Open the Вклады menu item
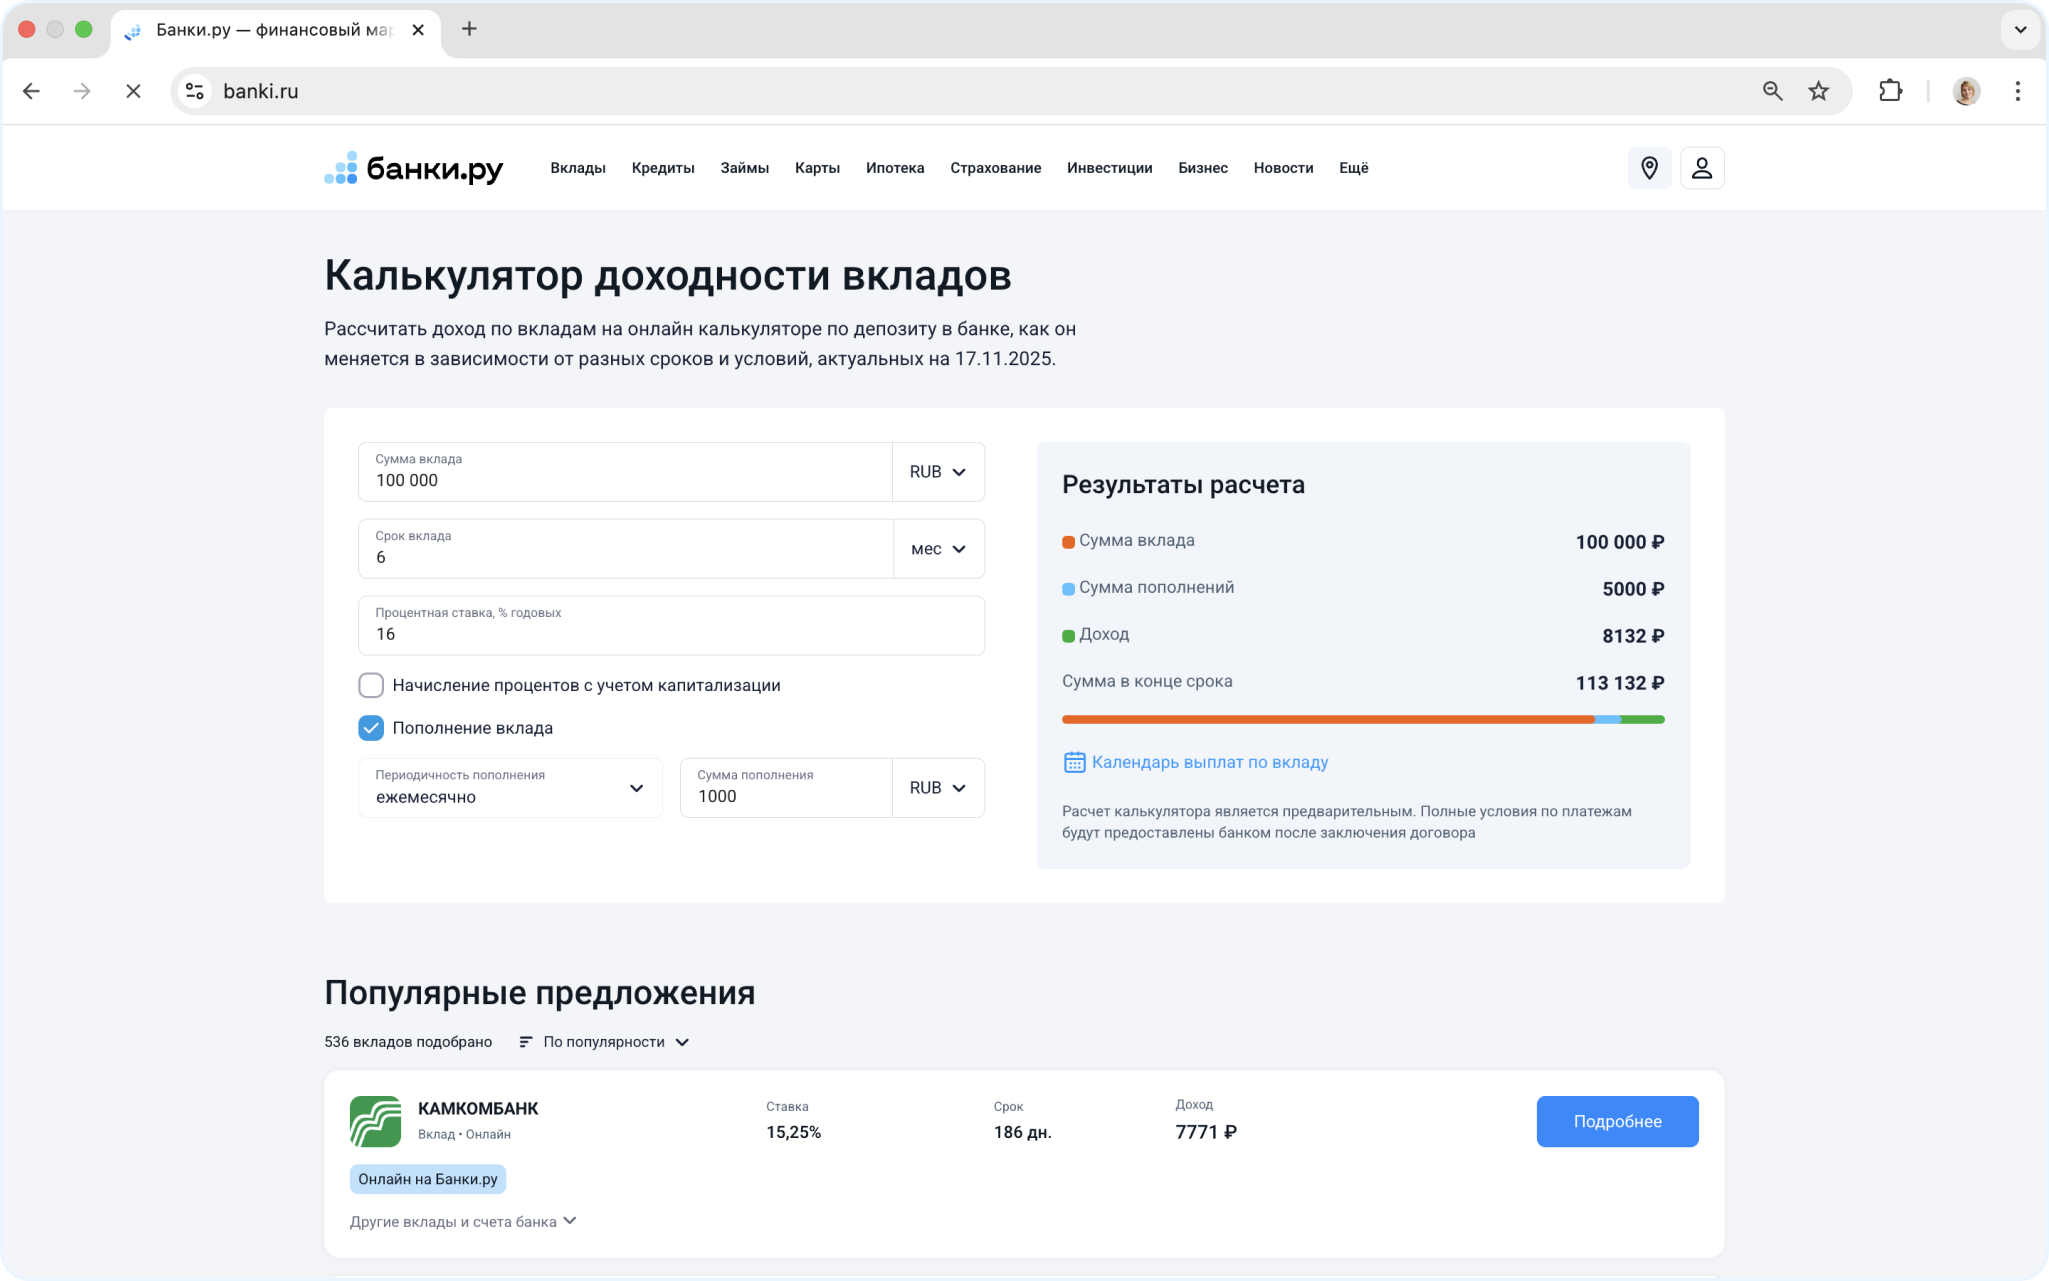The image size is (2049, 1281). [577, 168]
